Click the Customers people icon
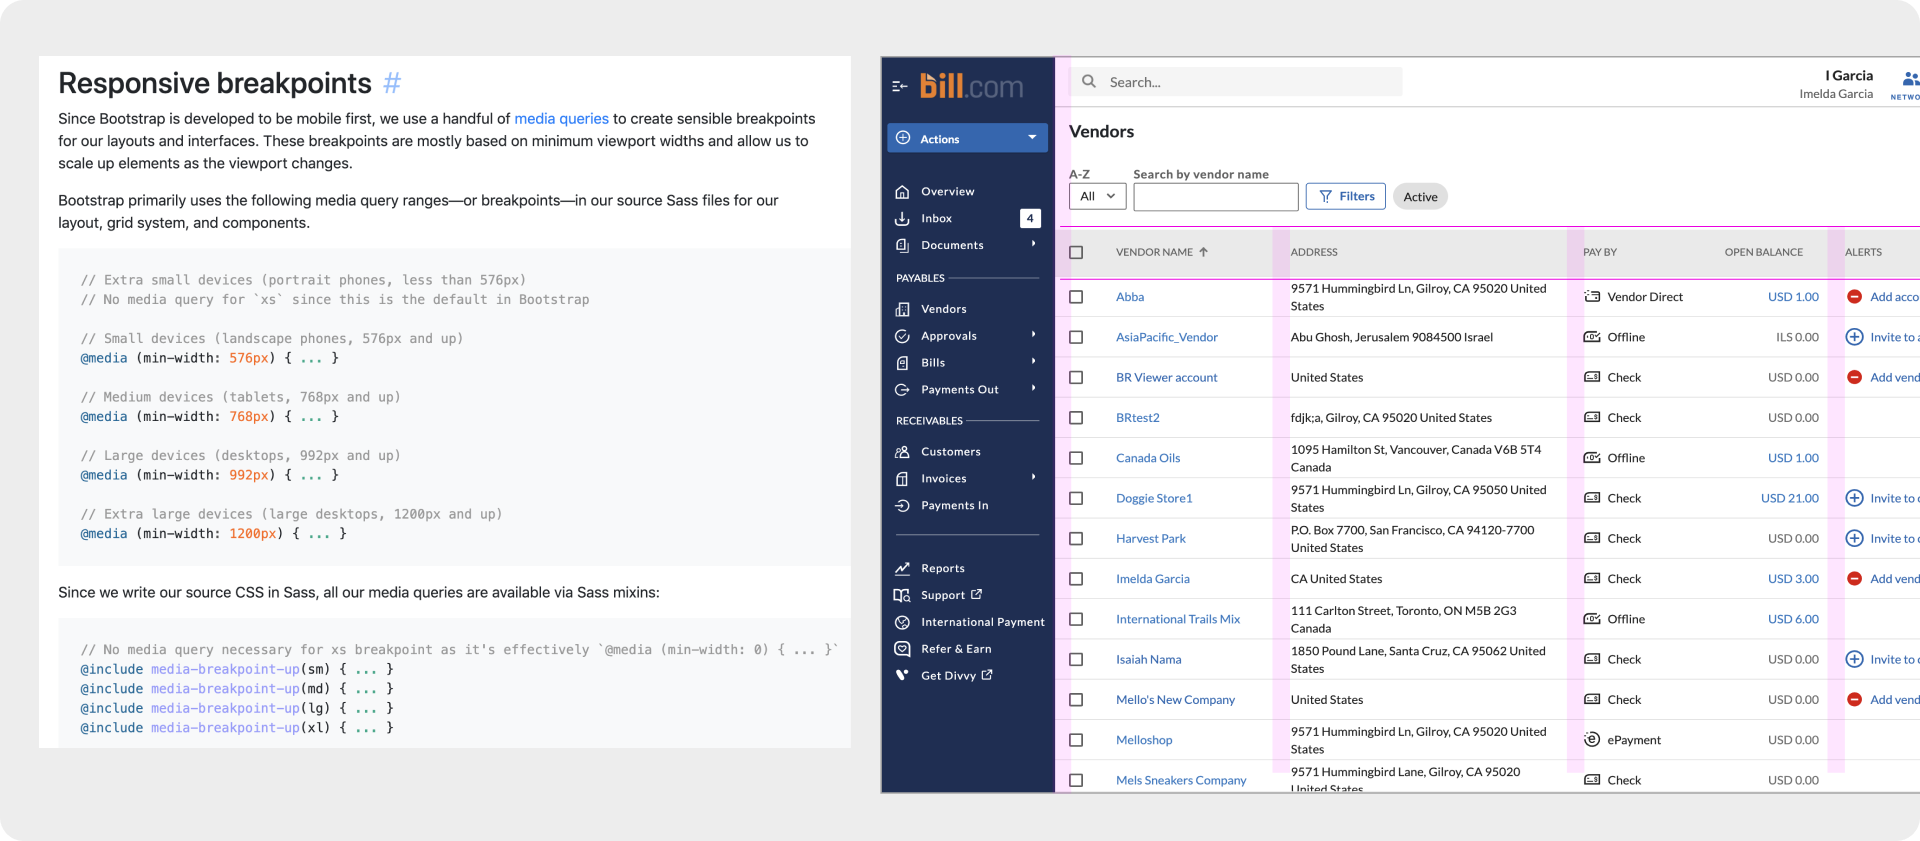 click(902, 452)
